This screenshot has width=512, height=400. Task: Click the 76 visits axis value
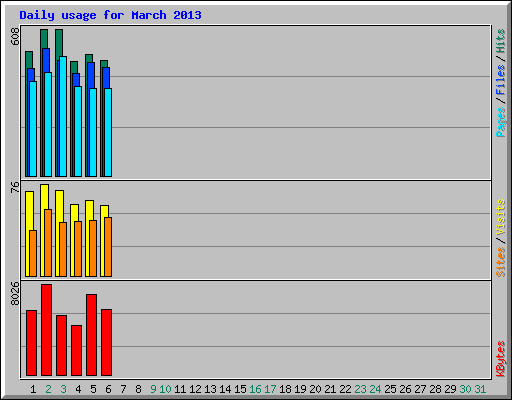[15, 187]
